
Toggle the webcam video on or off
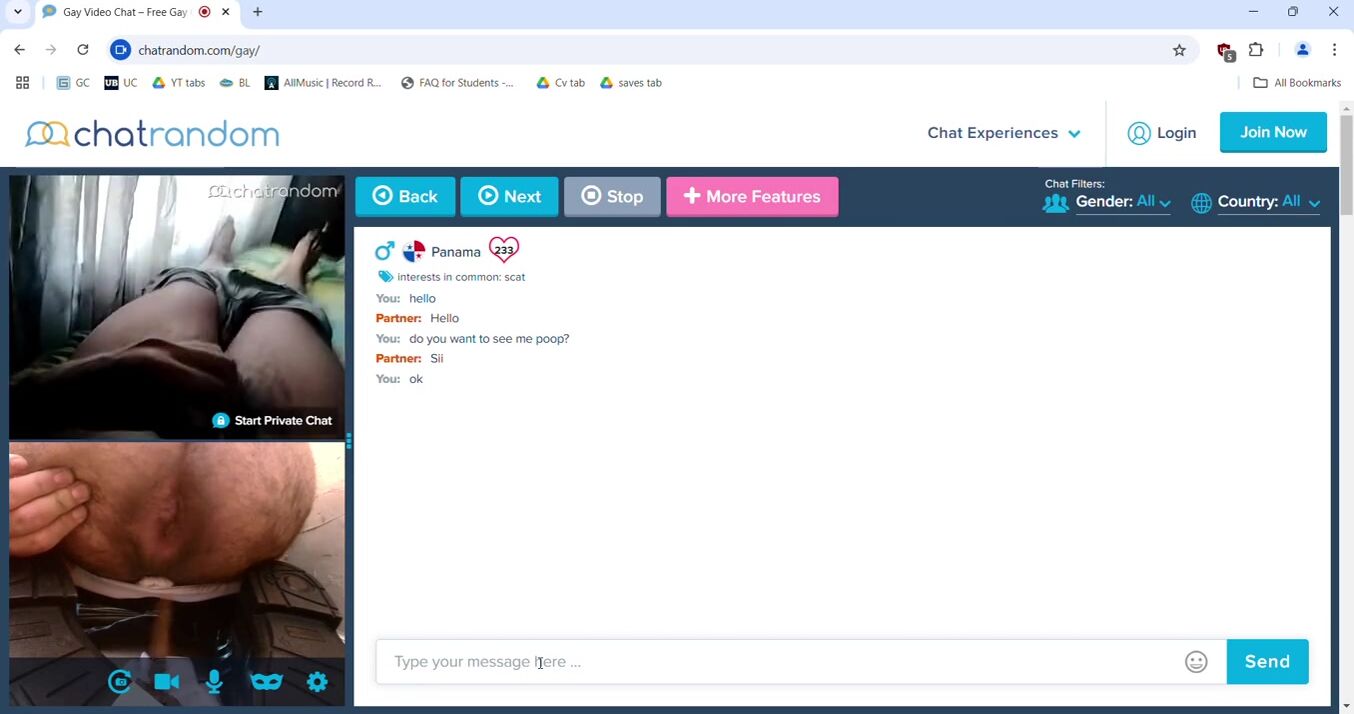pyautogui.click(x=167, y=682)
